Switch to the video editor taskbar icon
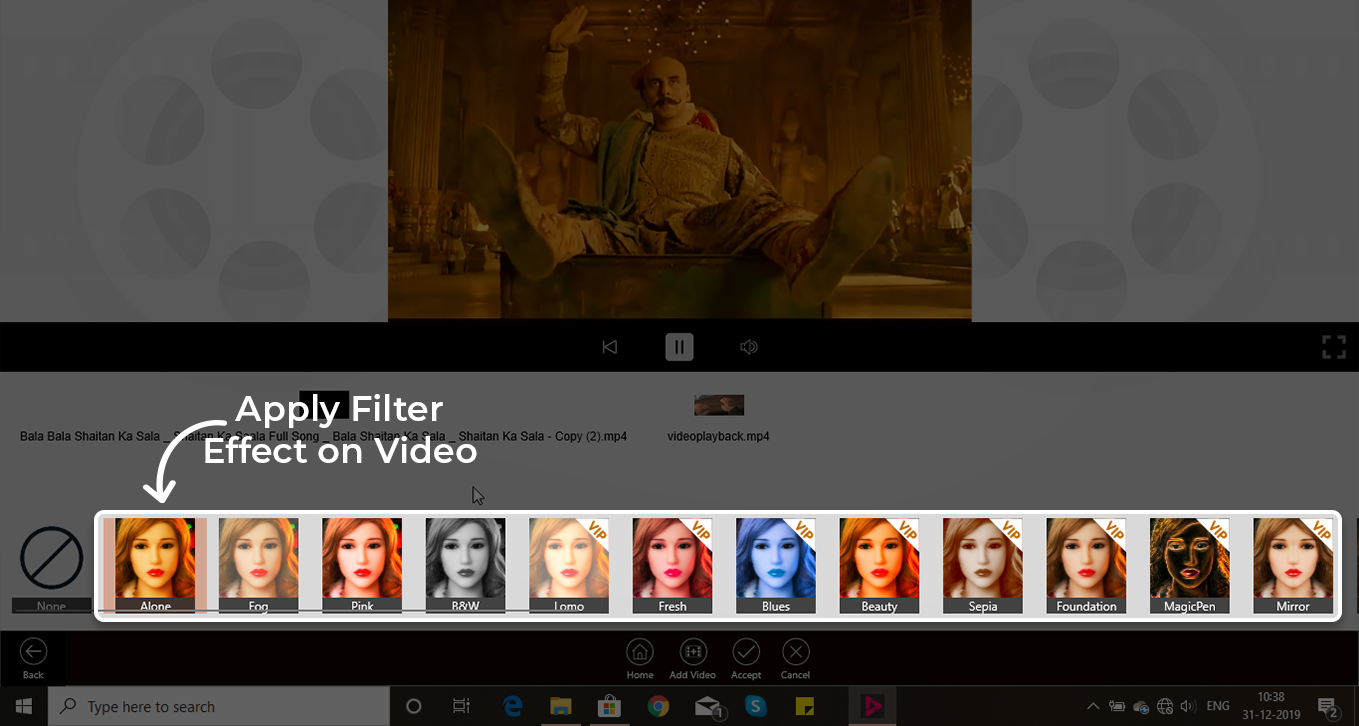Viewport: 1359px width, 726px height. point(871,706)
